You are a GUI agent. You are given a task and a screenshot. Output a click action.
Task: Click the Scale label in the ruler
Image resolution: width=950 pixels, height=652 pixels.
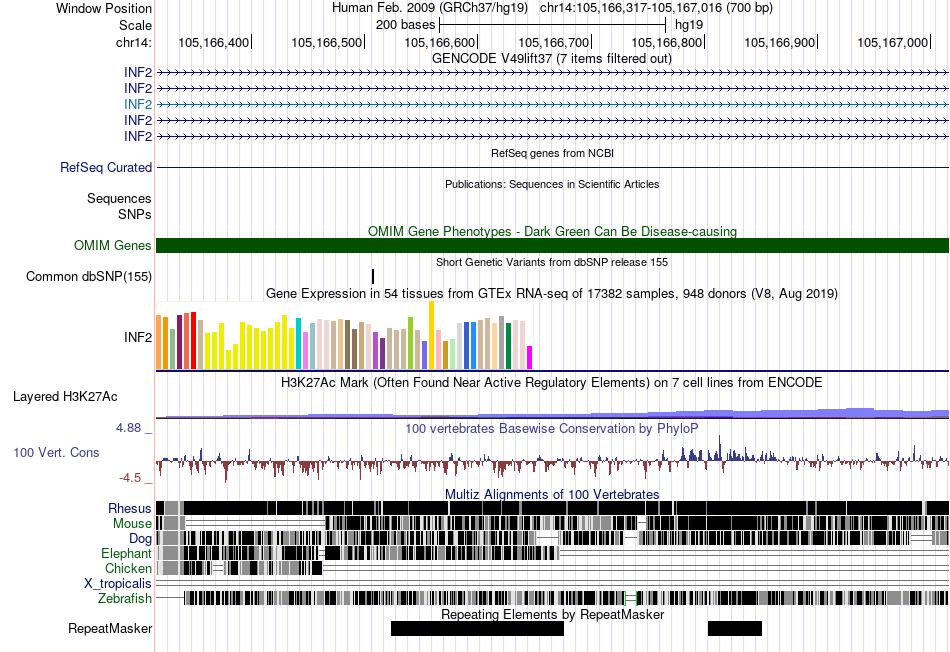(135, 25)
